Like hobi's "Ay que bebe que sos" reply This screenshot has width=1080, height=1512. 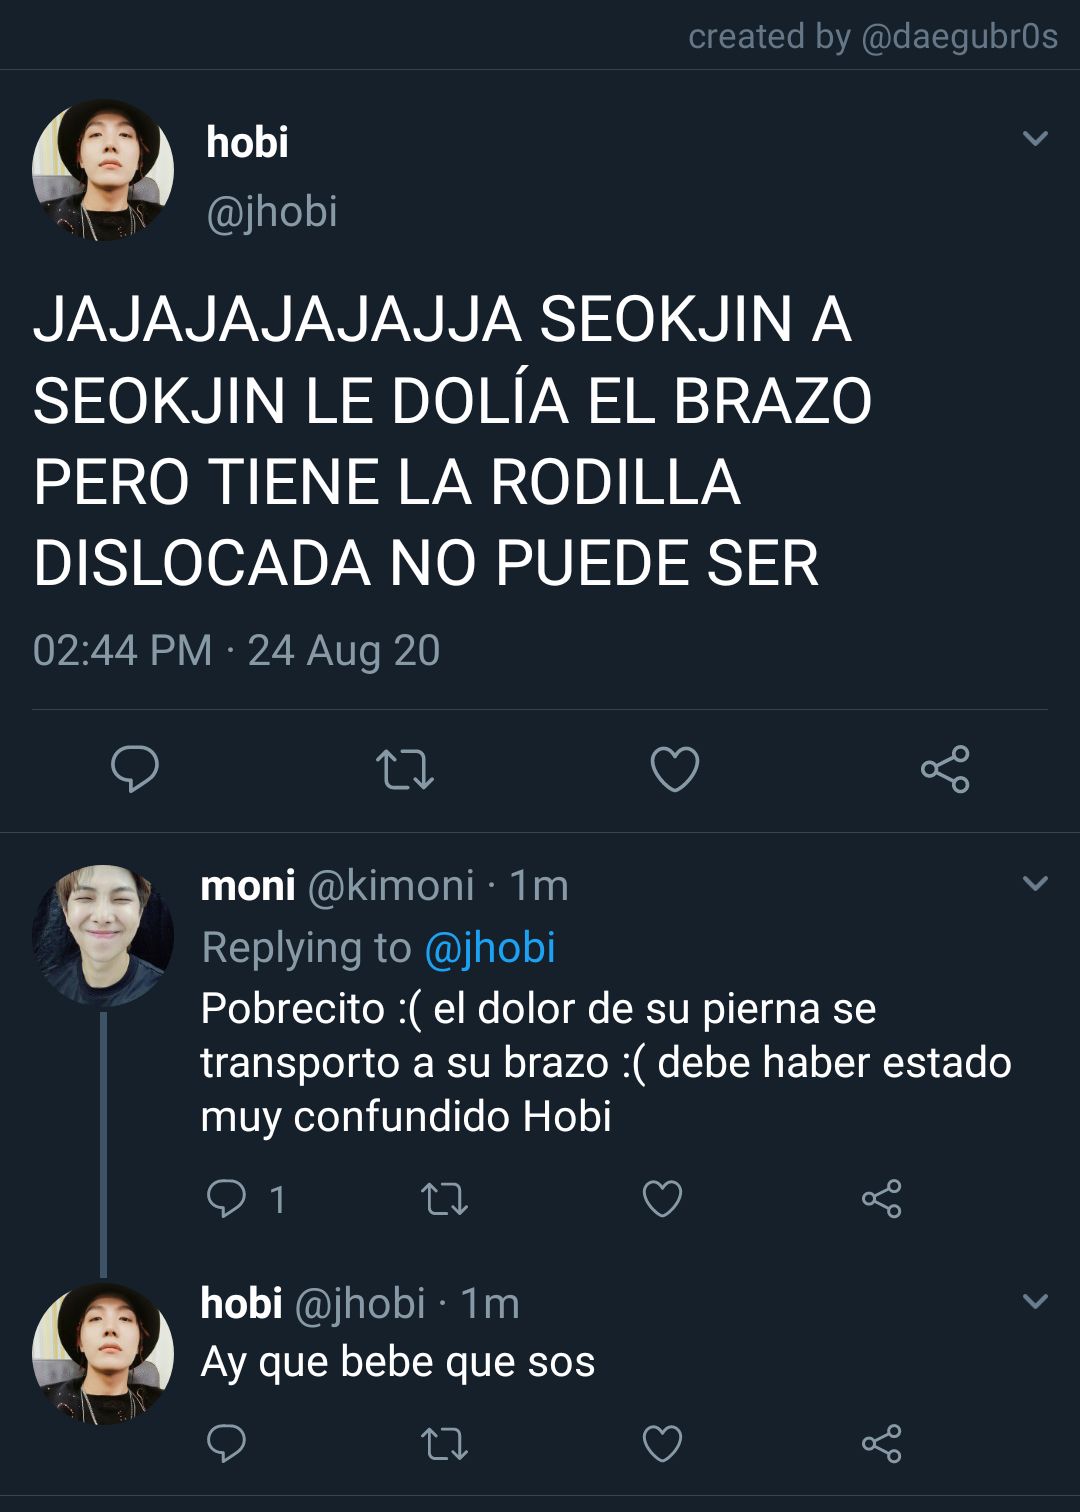point(662,1444)
